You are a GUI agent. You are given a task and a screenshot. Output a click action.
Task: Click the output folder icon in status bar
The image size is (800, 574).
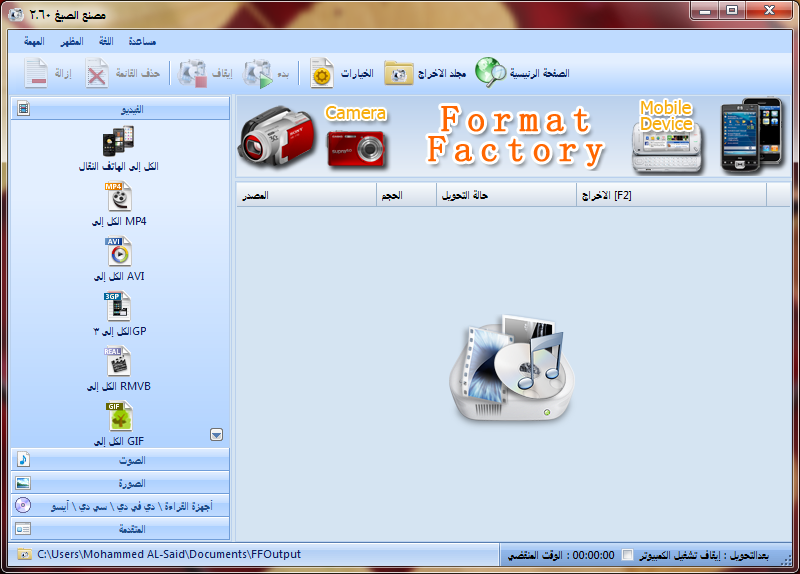(x=23, y=554)
